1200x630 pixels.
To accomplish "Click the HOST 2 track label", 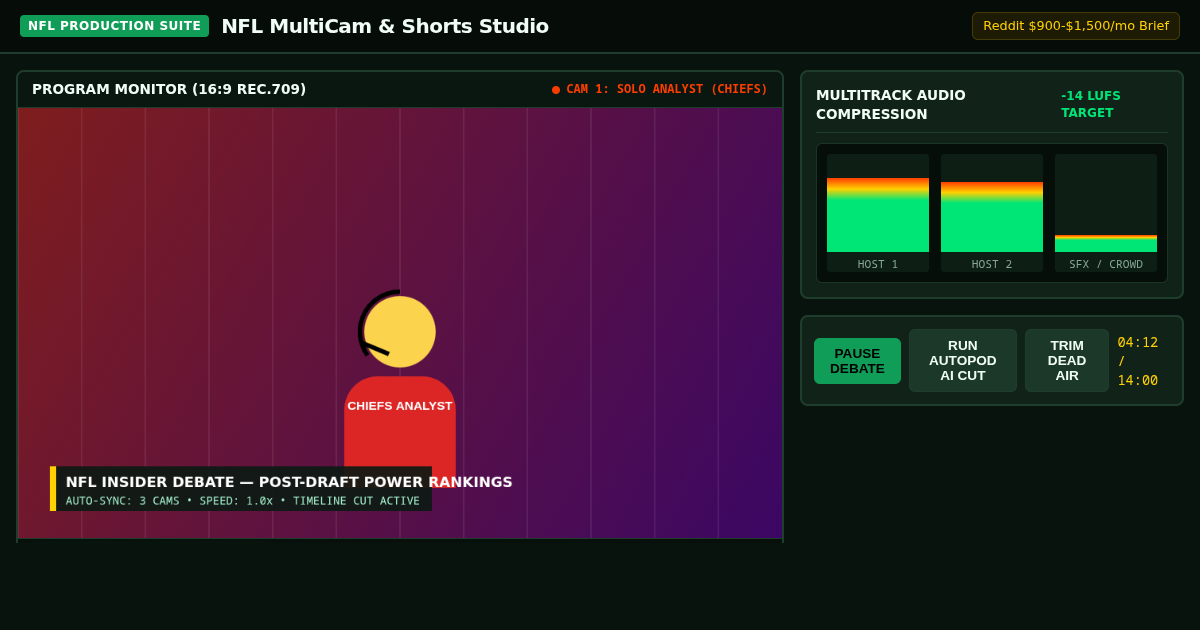I will (992, 264).
